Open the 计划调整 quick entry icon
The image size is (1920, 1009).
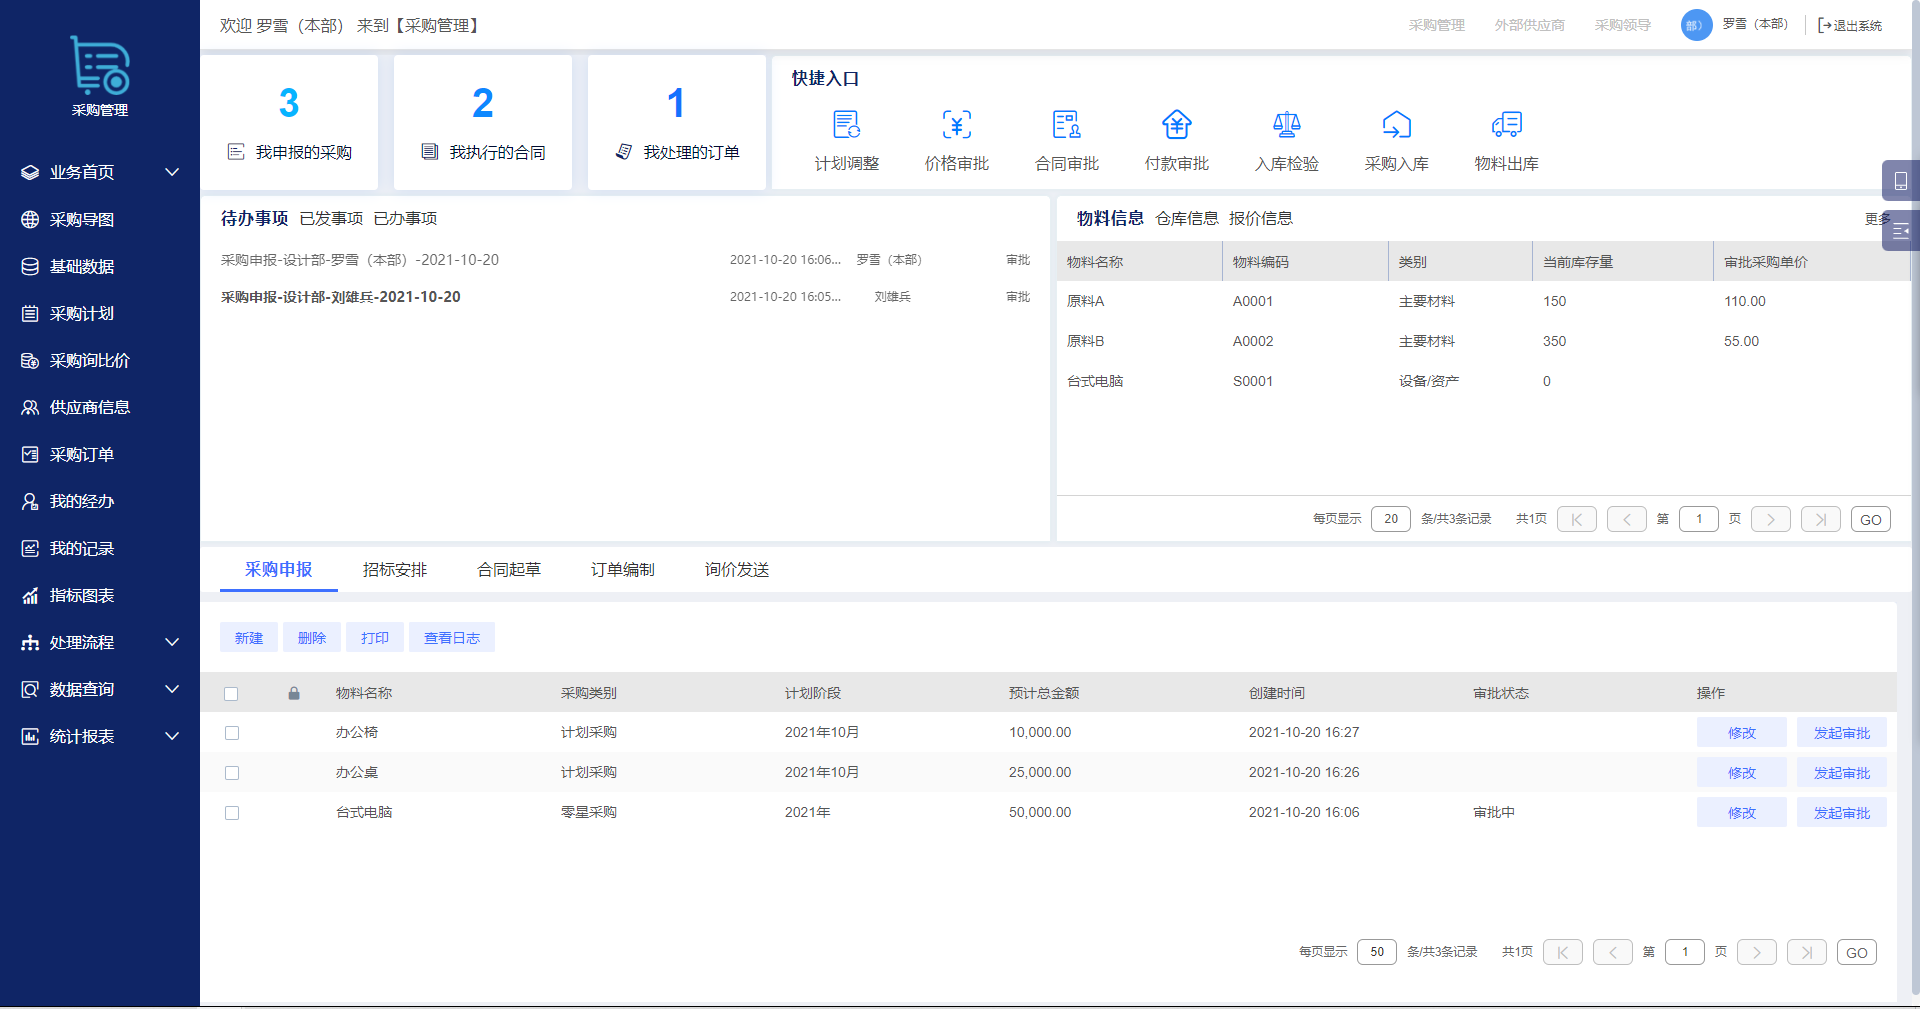click(x=846, y=125)
